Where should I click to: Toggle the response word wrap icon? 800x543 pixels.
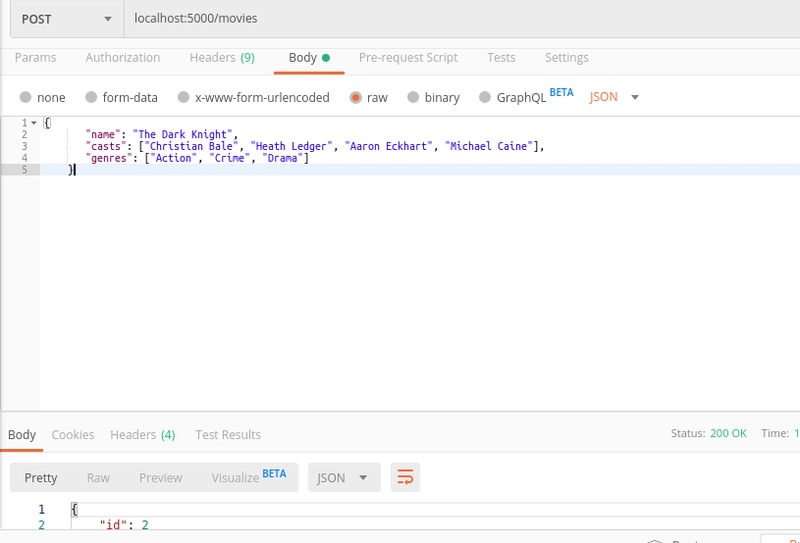[405, 478]
